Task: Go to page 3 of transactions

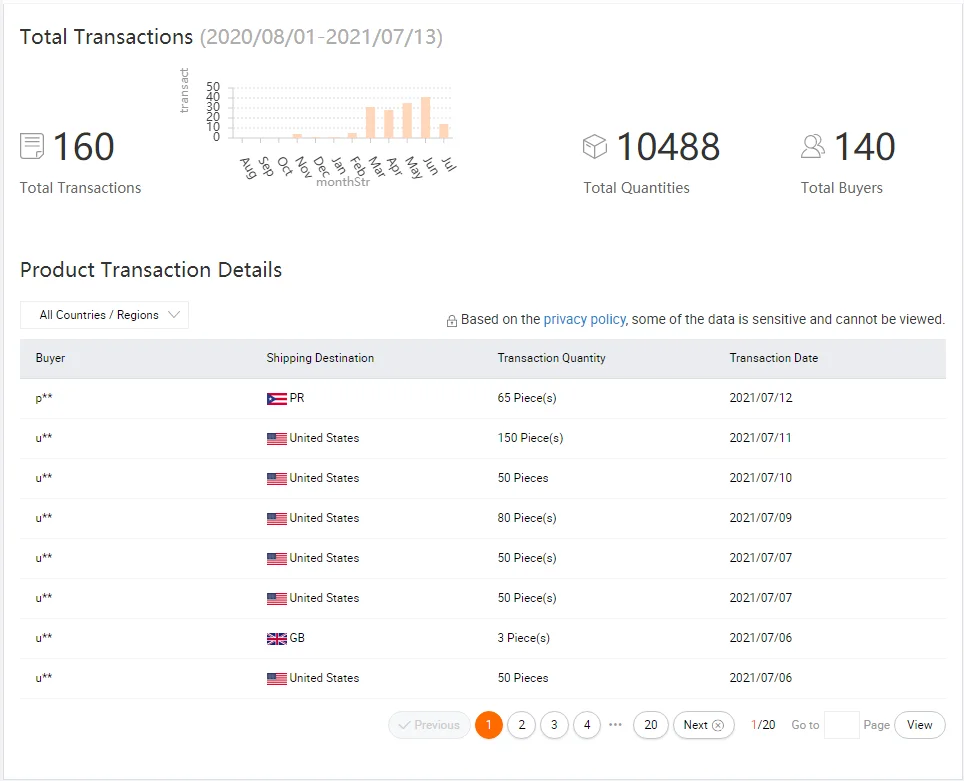Action: tap(554, 725)
